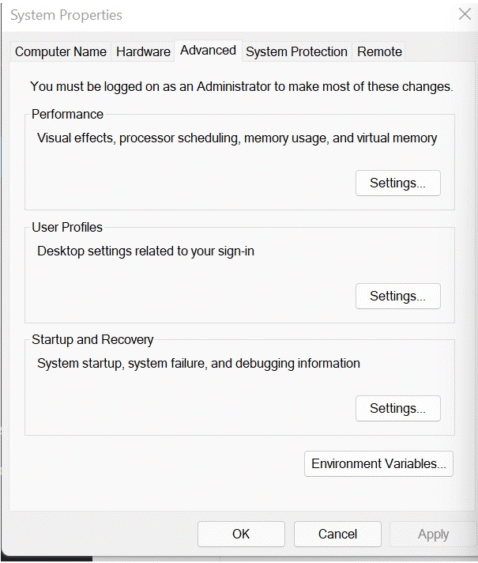478x563 pixels.
Task: Dismiss the dialog using Cancel
Action: (x=338, y=534)
